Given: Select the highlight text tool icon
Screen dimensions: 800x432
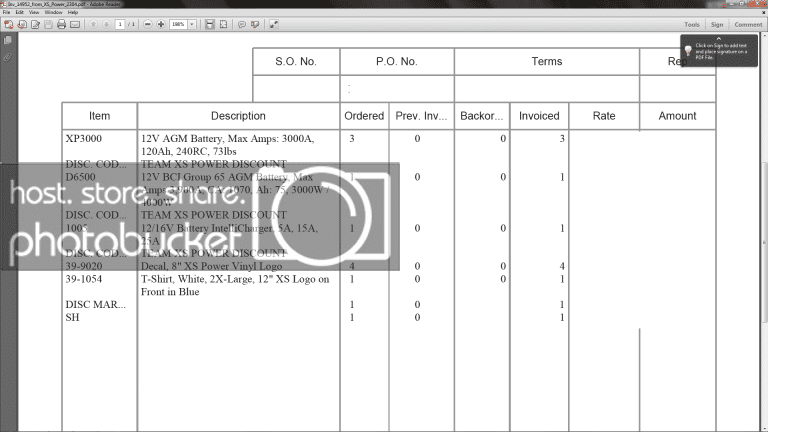Looking at the screenshot, I should tap(255, 24).
